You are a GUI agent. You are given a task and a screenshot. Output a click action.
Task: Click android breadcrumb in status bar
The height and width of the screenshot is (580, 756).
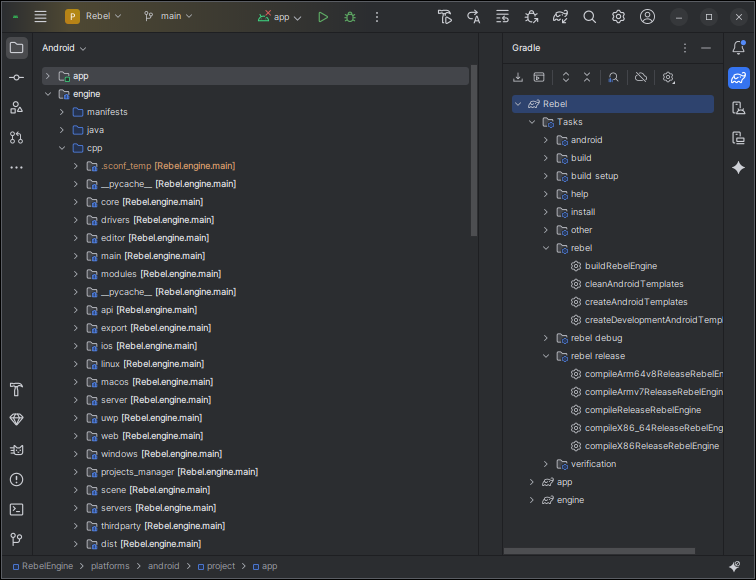coord(163,566)
